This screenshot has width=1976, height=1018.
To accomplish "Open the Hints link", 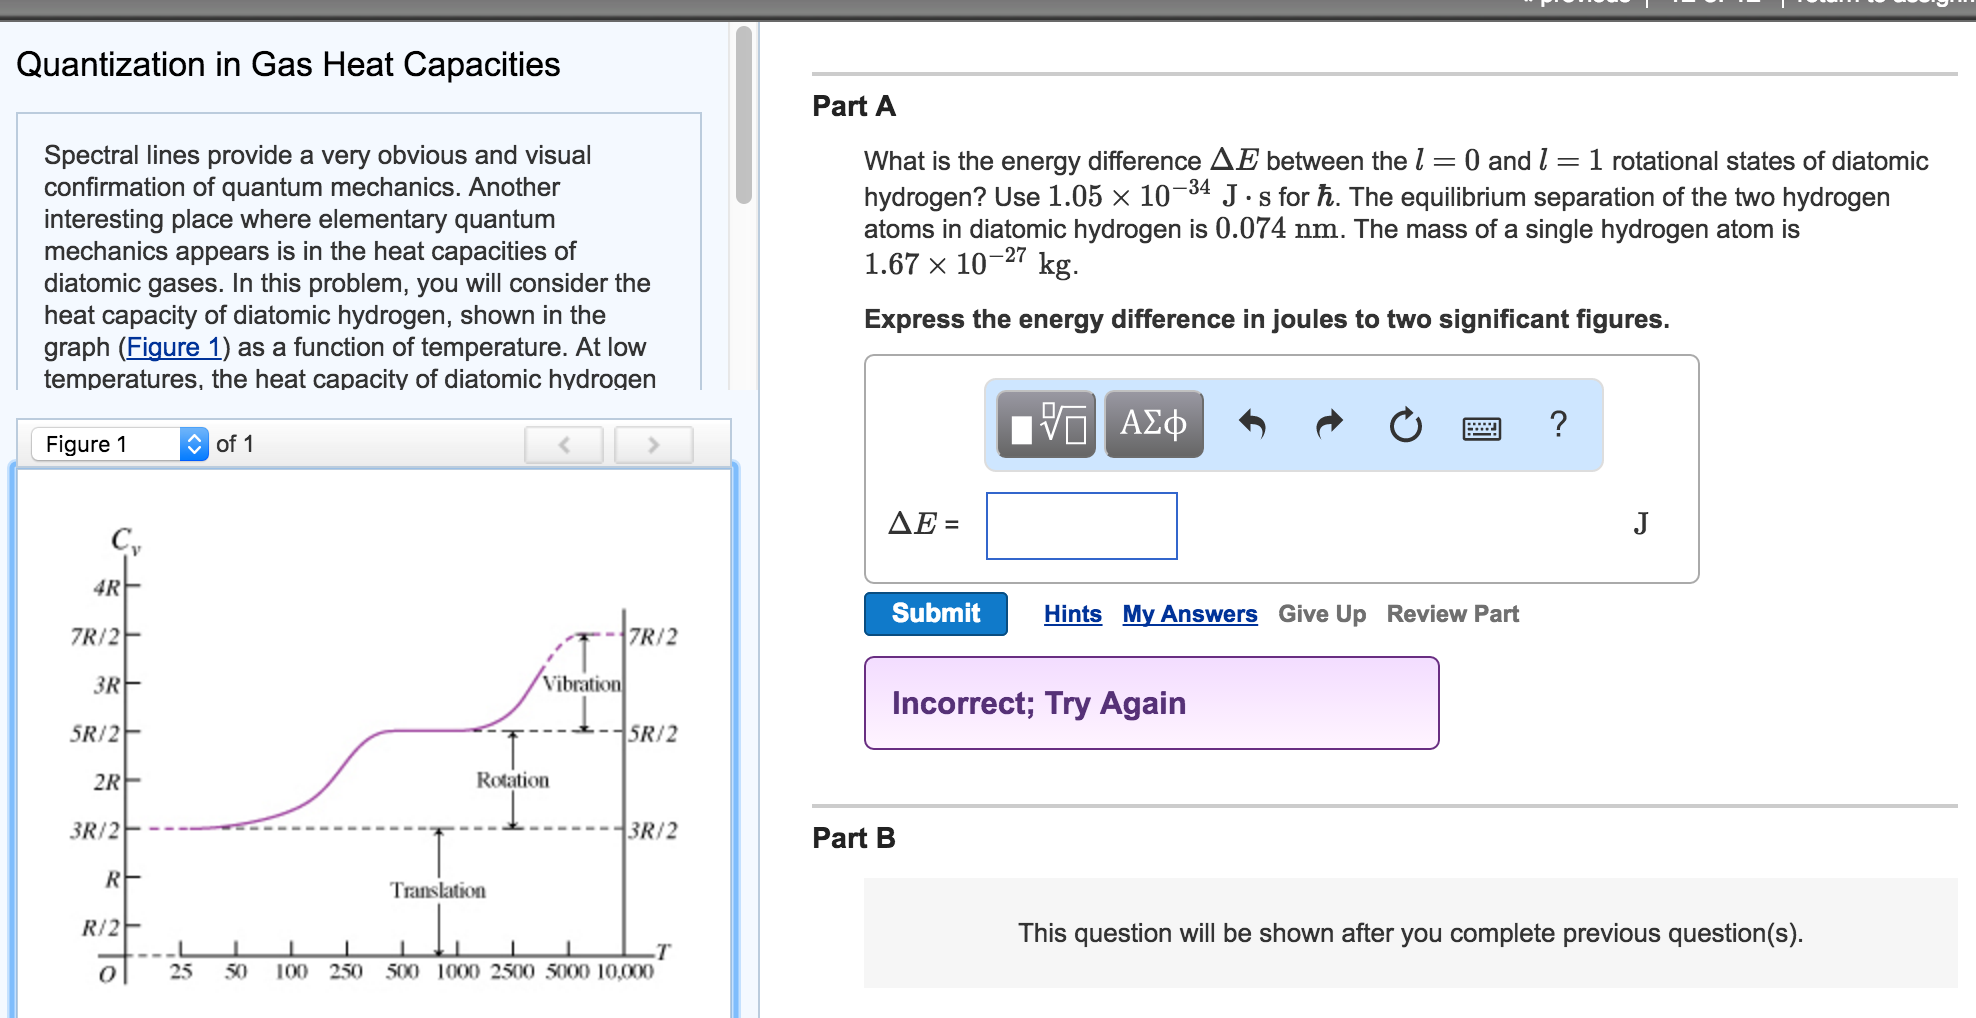I will (1072, 614).
